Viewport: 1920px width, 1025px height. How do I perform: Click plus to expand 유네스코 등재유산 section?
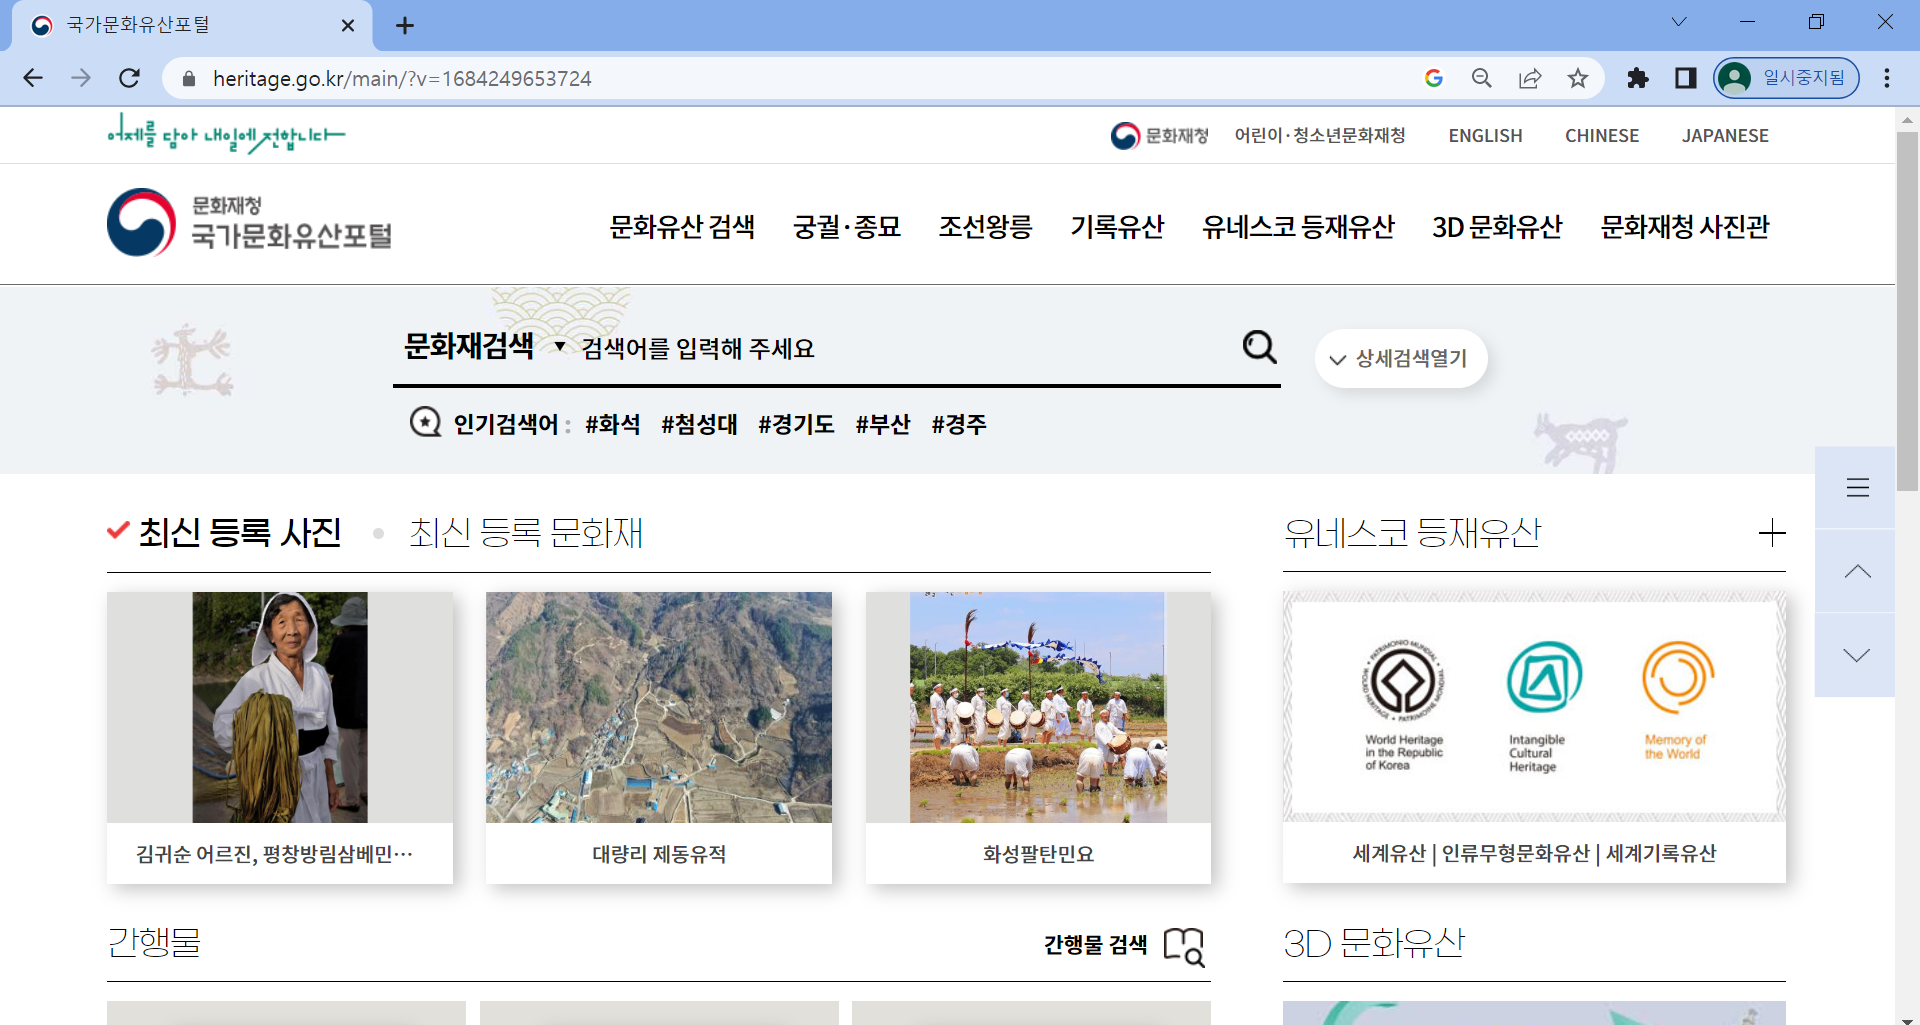[x=1773, y=533]
